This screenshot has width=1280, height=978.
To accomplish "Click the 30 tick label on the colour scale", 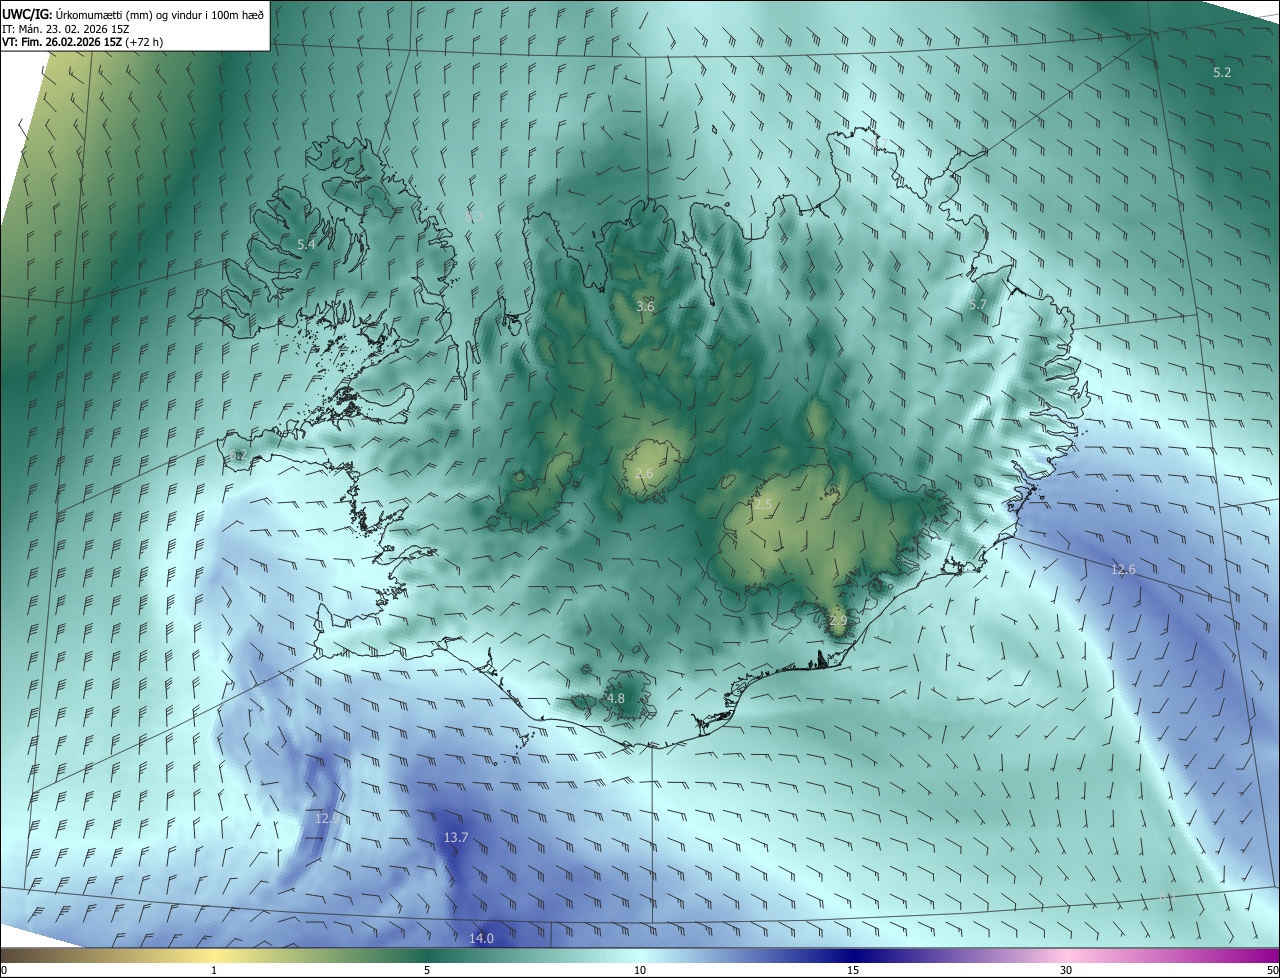I will tap(1066, 970).
